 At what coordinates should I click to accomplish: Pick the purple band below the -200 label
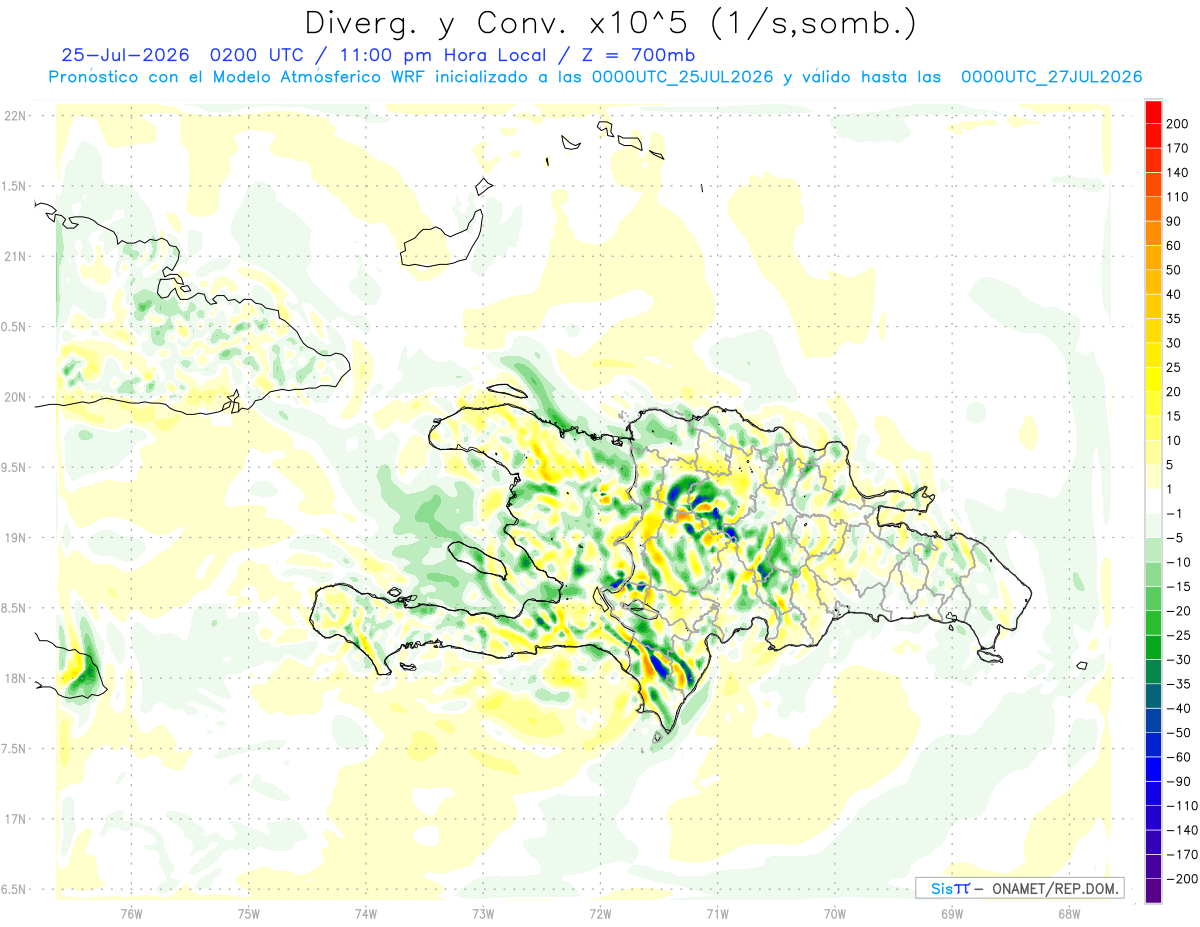(x=1153, y=891)
